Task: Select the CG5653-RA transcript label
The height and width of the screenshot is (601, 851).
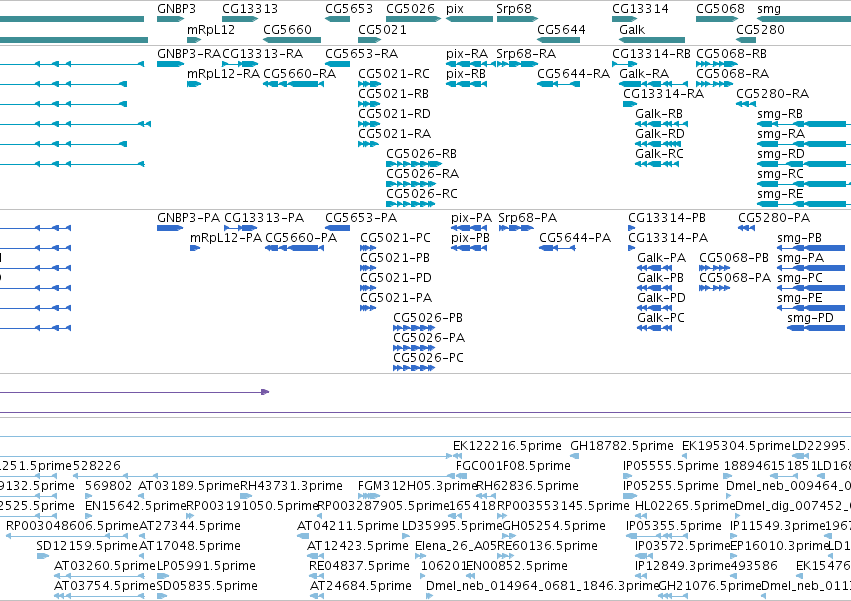Action: pos(361,54)
